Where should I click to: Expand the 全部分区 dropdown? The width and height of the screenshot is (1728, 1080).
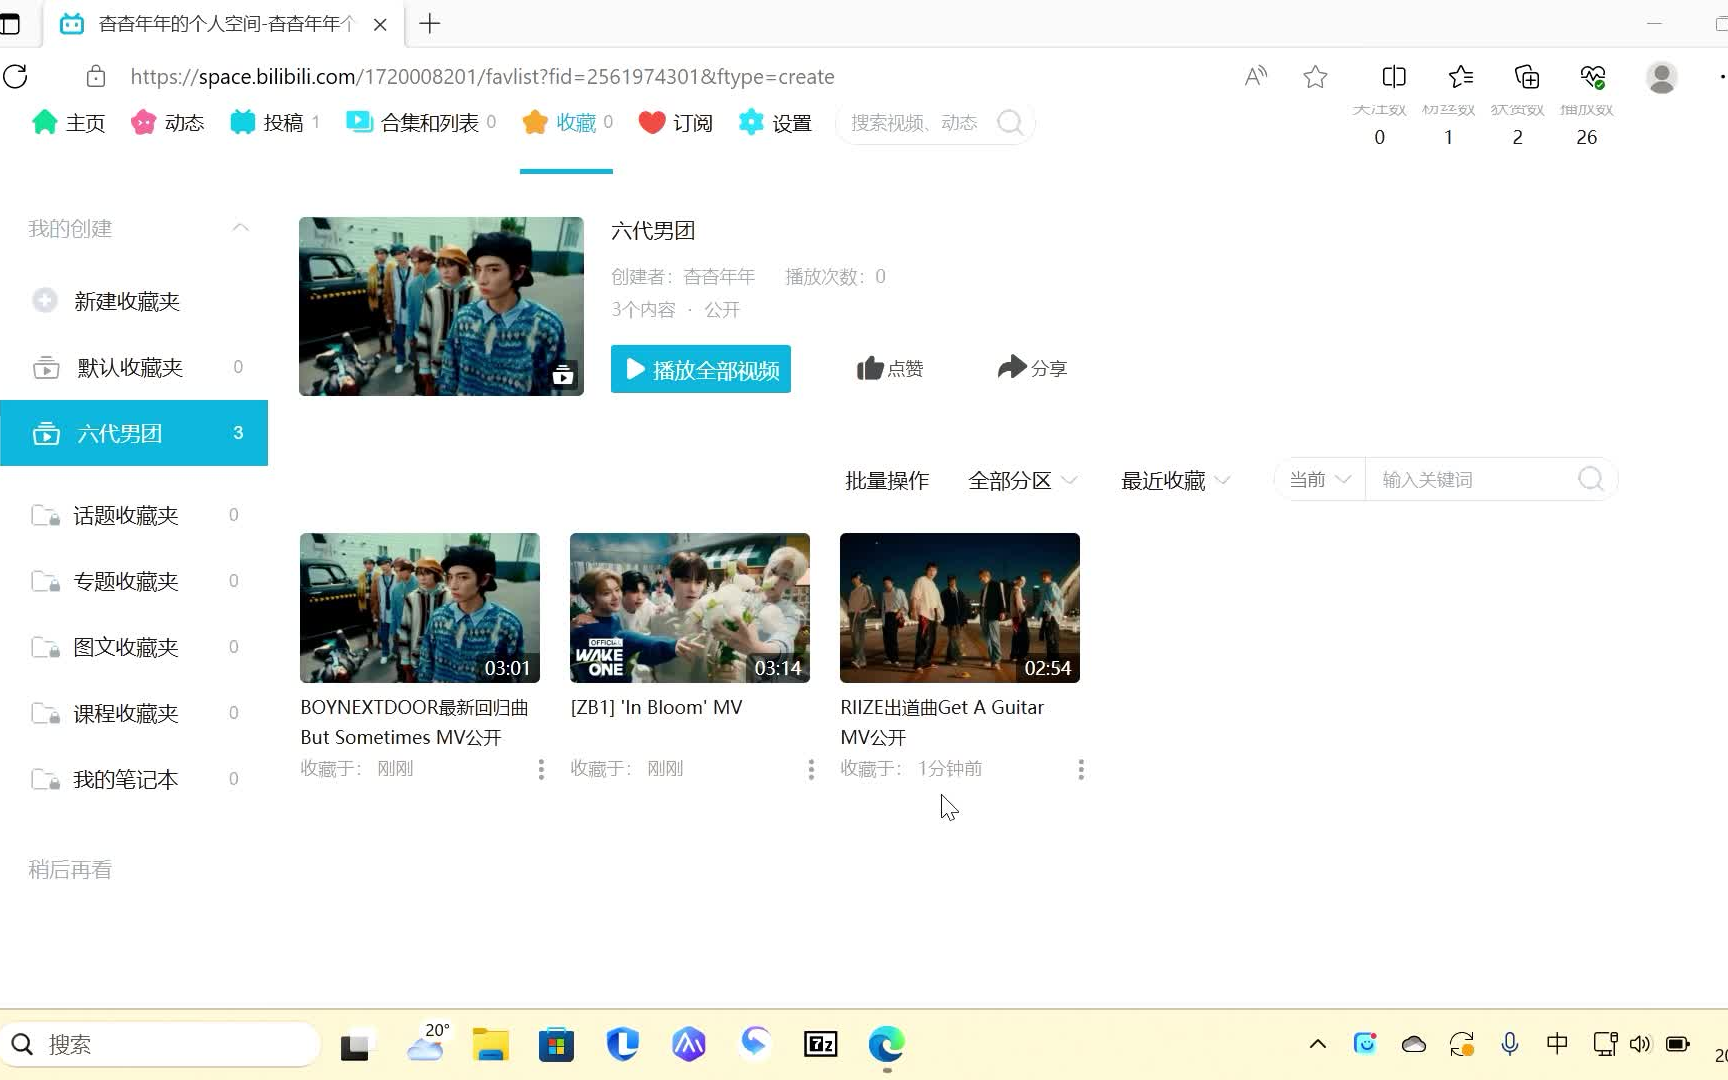[x=1022, y=480]
